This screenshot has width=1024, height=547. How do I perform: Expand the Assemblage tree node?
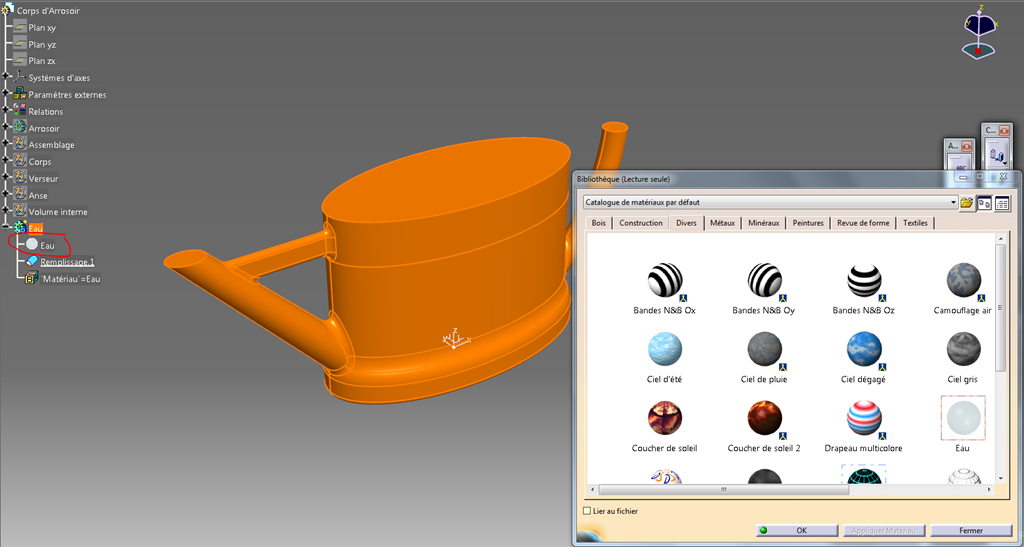coord(5,145)
